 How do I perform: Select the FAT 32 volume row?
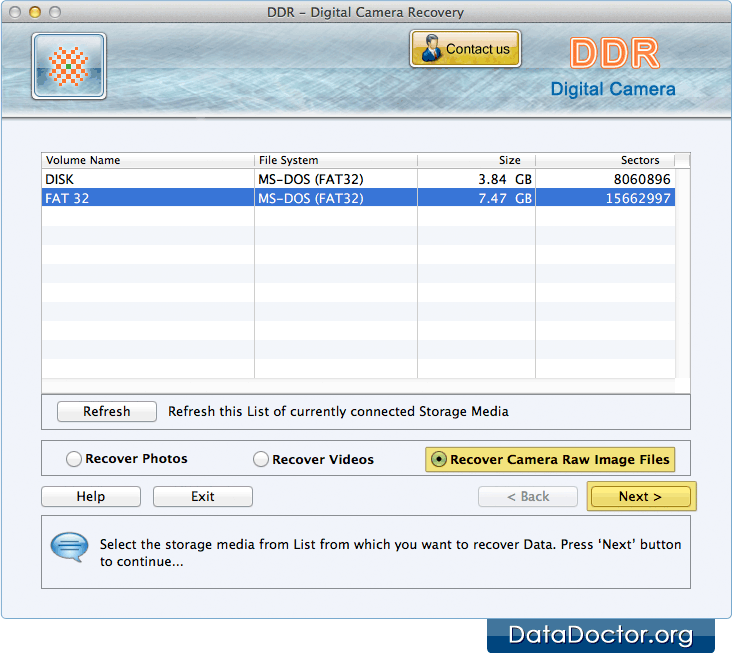[358, 198]
